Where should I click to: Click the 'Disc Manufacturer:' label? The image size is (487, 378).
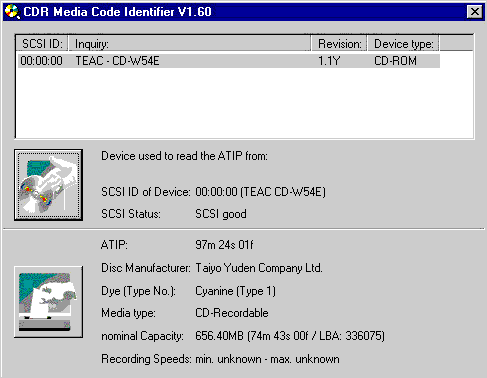tap(146, 268)
